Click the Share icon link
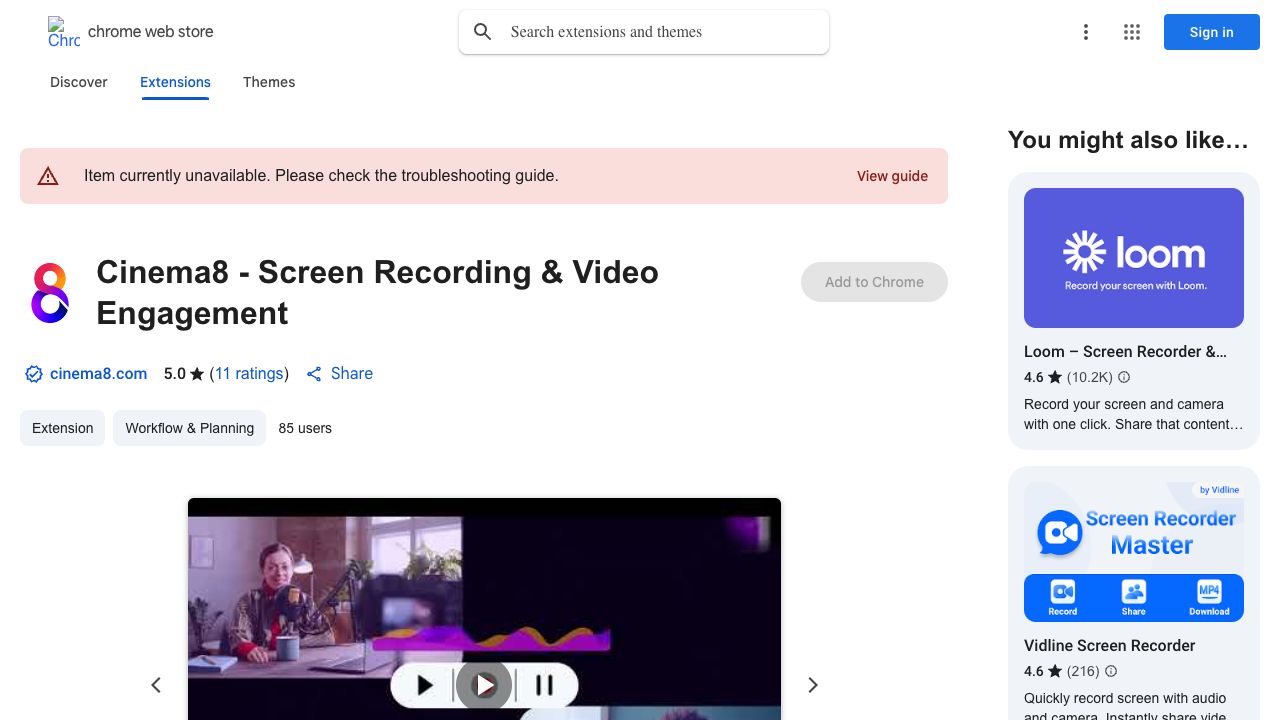Viewport: 1280px width, 720px height. [x=314, y=374]
